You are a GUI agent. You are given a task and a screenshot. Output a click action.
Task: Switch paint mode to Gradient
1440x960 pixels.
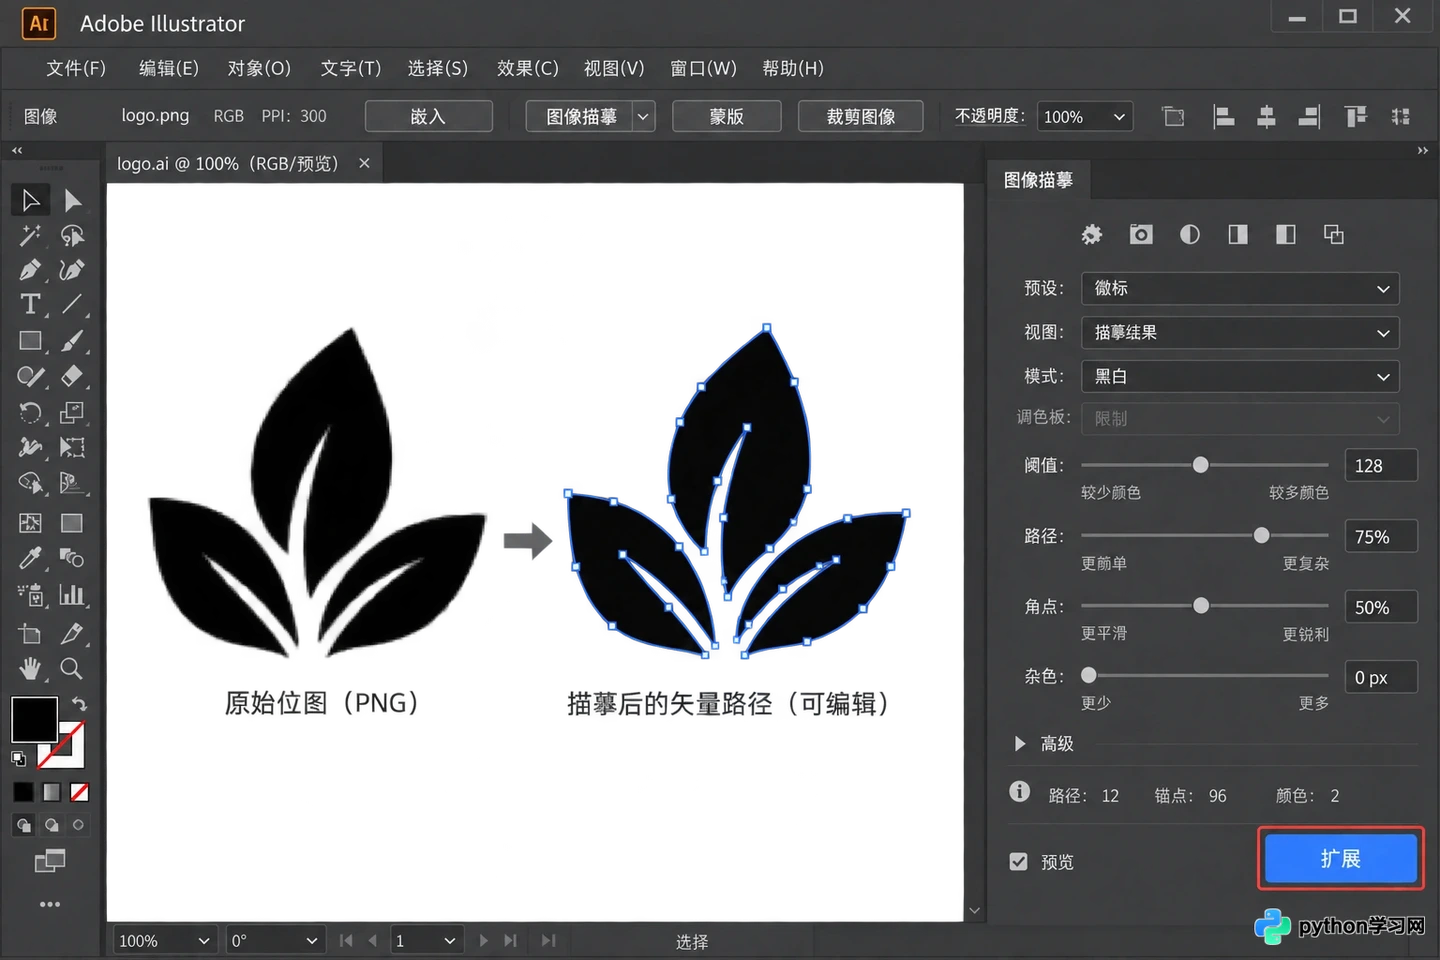[x=51, y=793]
